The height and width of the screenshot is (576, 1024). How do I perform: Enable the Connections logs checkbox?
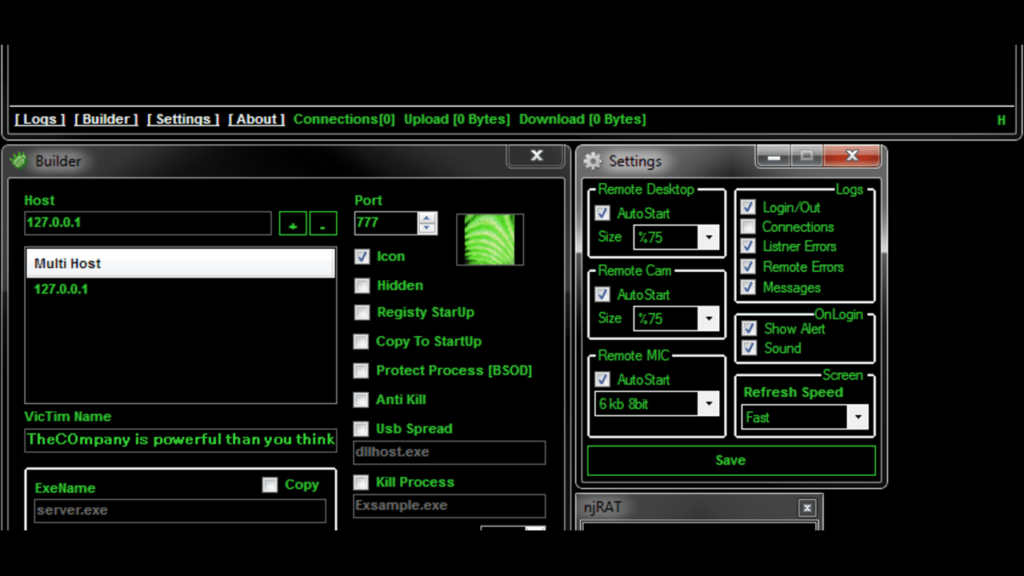[x=748, y=227]
